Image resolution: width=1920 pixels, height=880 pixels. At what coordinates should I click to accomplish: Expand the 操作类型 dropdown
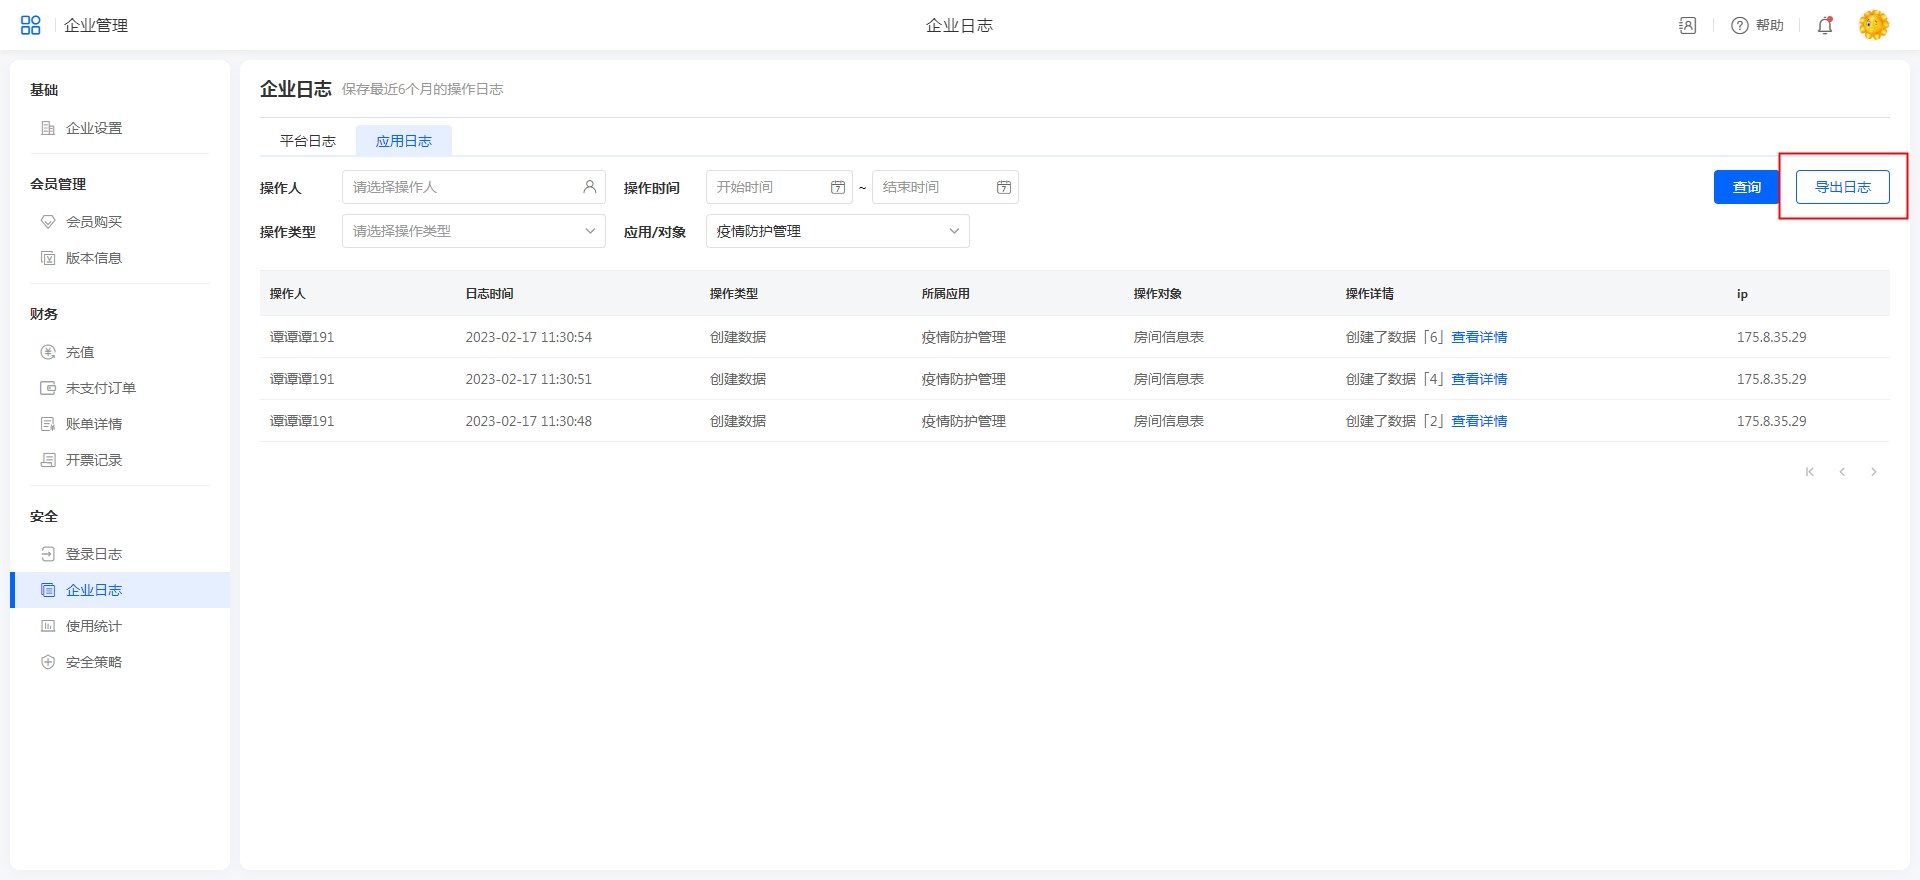[590, 231]
